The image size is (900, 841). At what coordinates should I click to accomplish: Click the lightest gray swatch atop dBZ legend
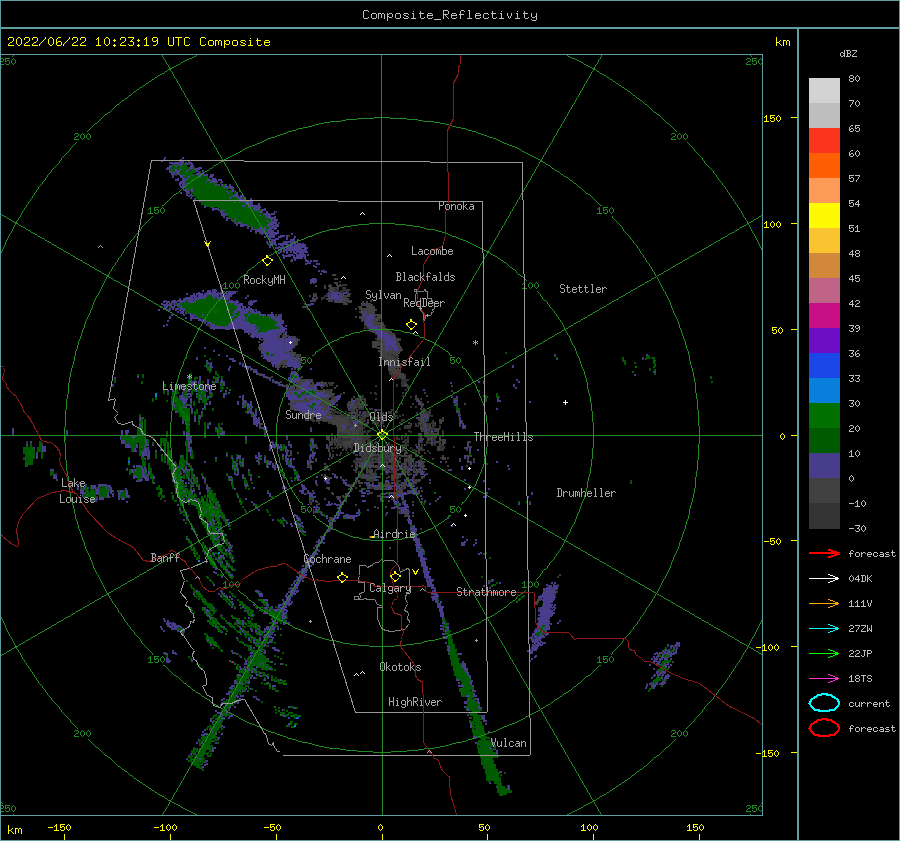tap(824, 91)
